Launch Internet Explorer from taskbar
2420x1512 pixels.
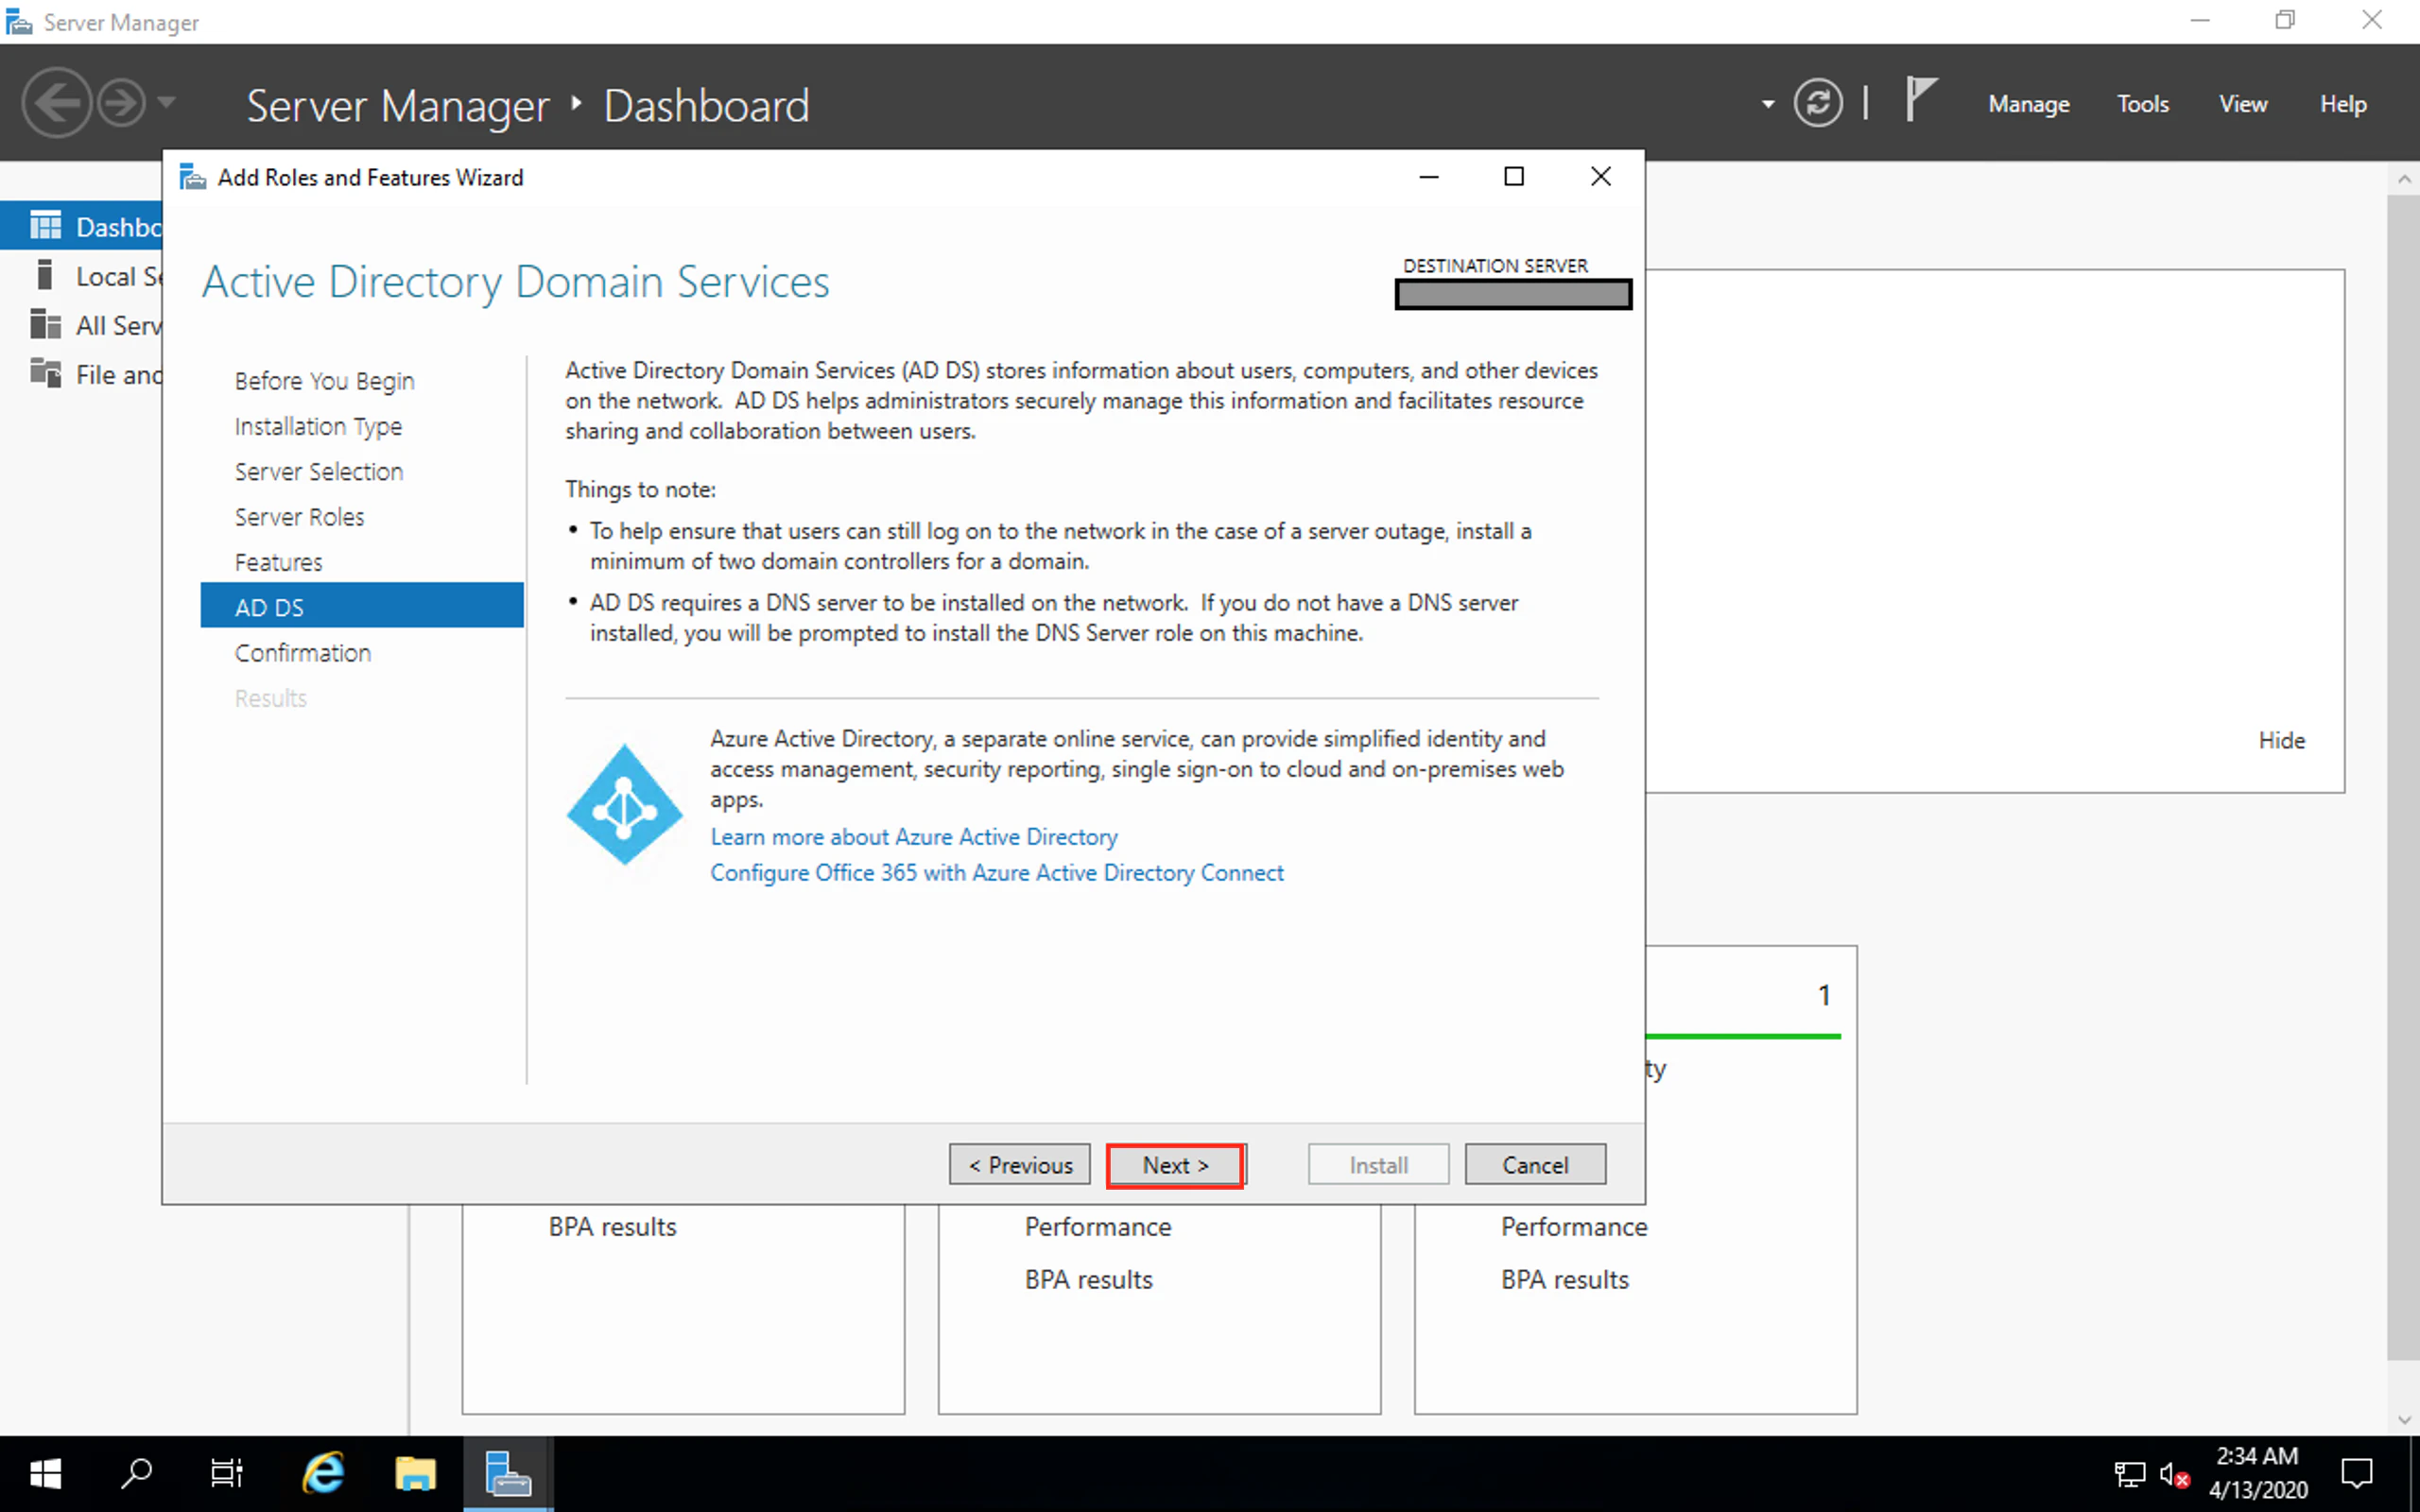click(x=323, y=1473)
